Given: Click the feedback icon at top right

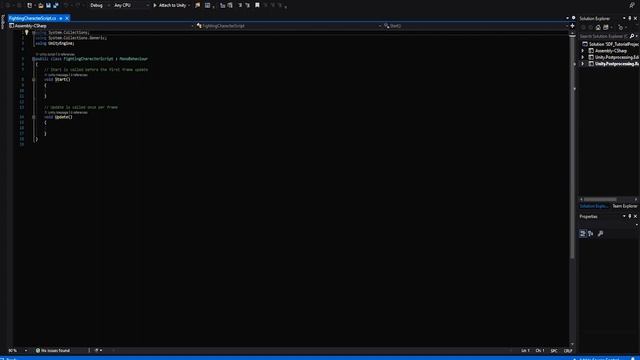Looking at the screenshot, I should click(x=632, y=5).
